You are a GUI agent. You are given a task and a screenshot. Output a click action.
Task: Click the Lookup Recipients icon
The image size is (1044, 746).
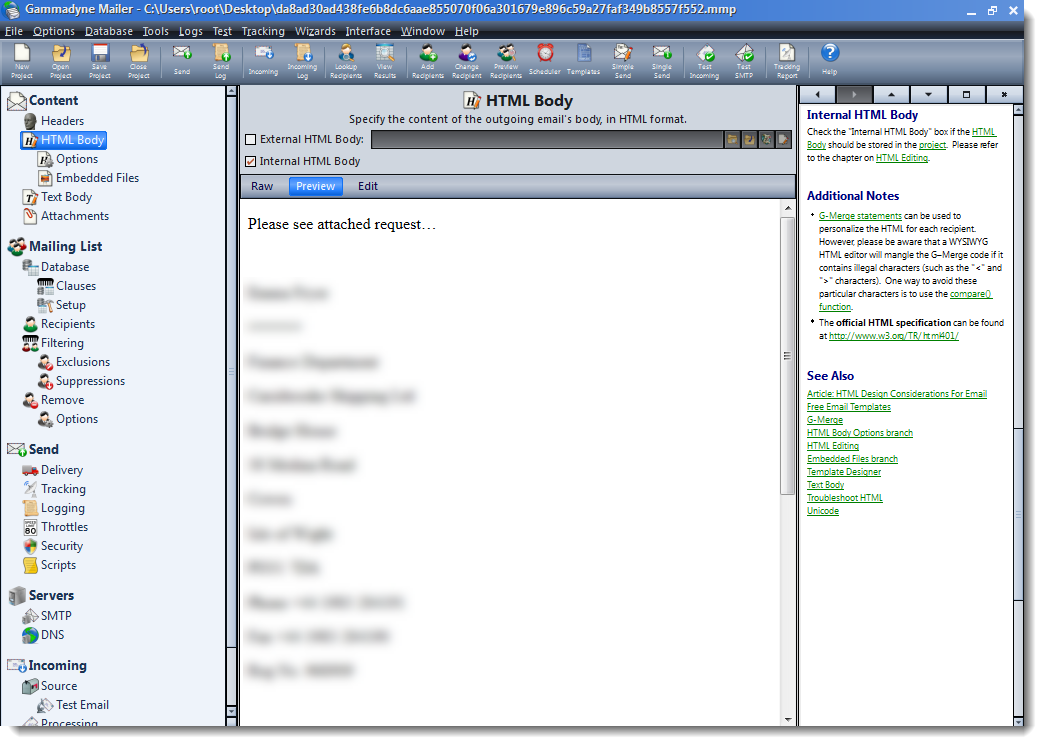click(x=346, y=61)
